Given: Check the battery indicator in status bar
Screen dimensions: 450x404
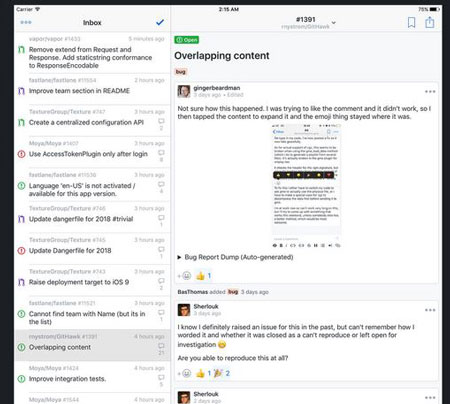Looking at the screenshot, I should (435, 9).
